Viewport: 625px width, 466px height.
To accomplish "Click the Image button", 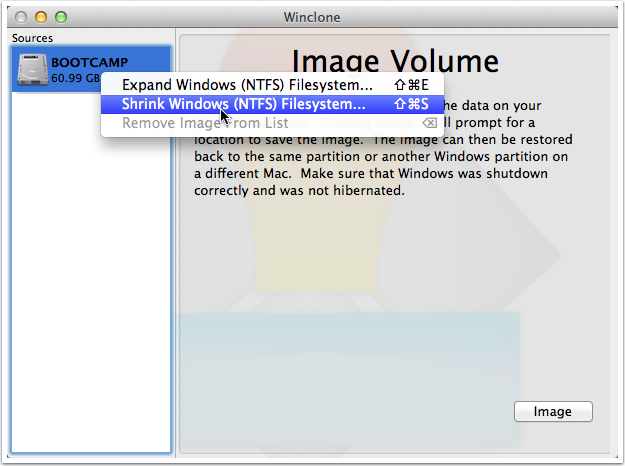I will click(x=553, y=411).
